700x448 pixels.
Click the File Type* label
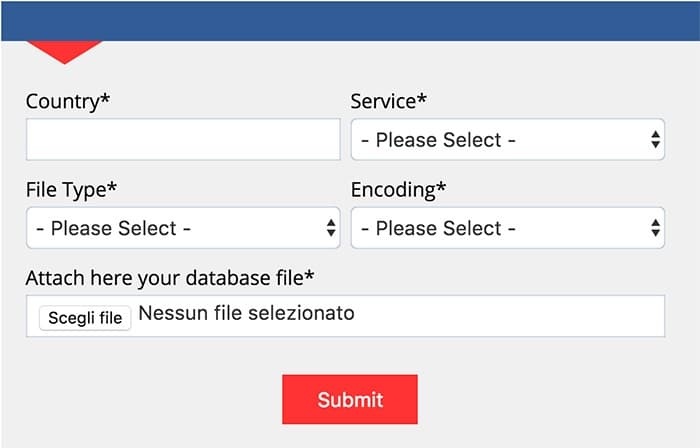pos(72,189)
